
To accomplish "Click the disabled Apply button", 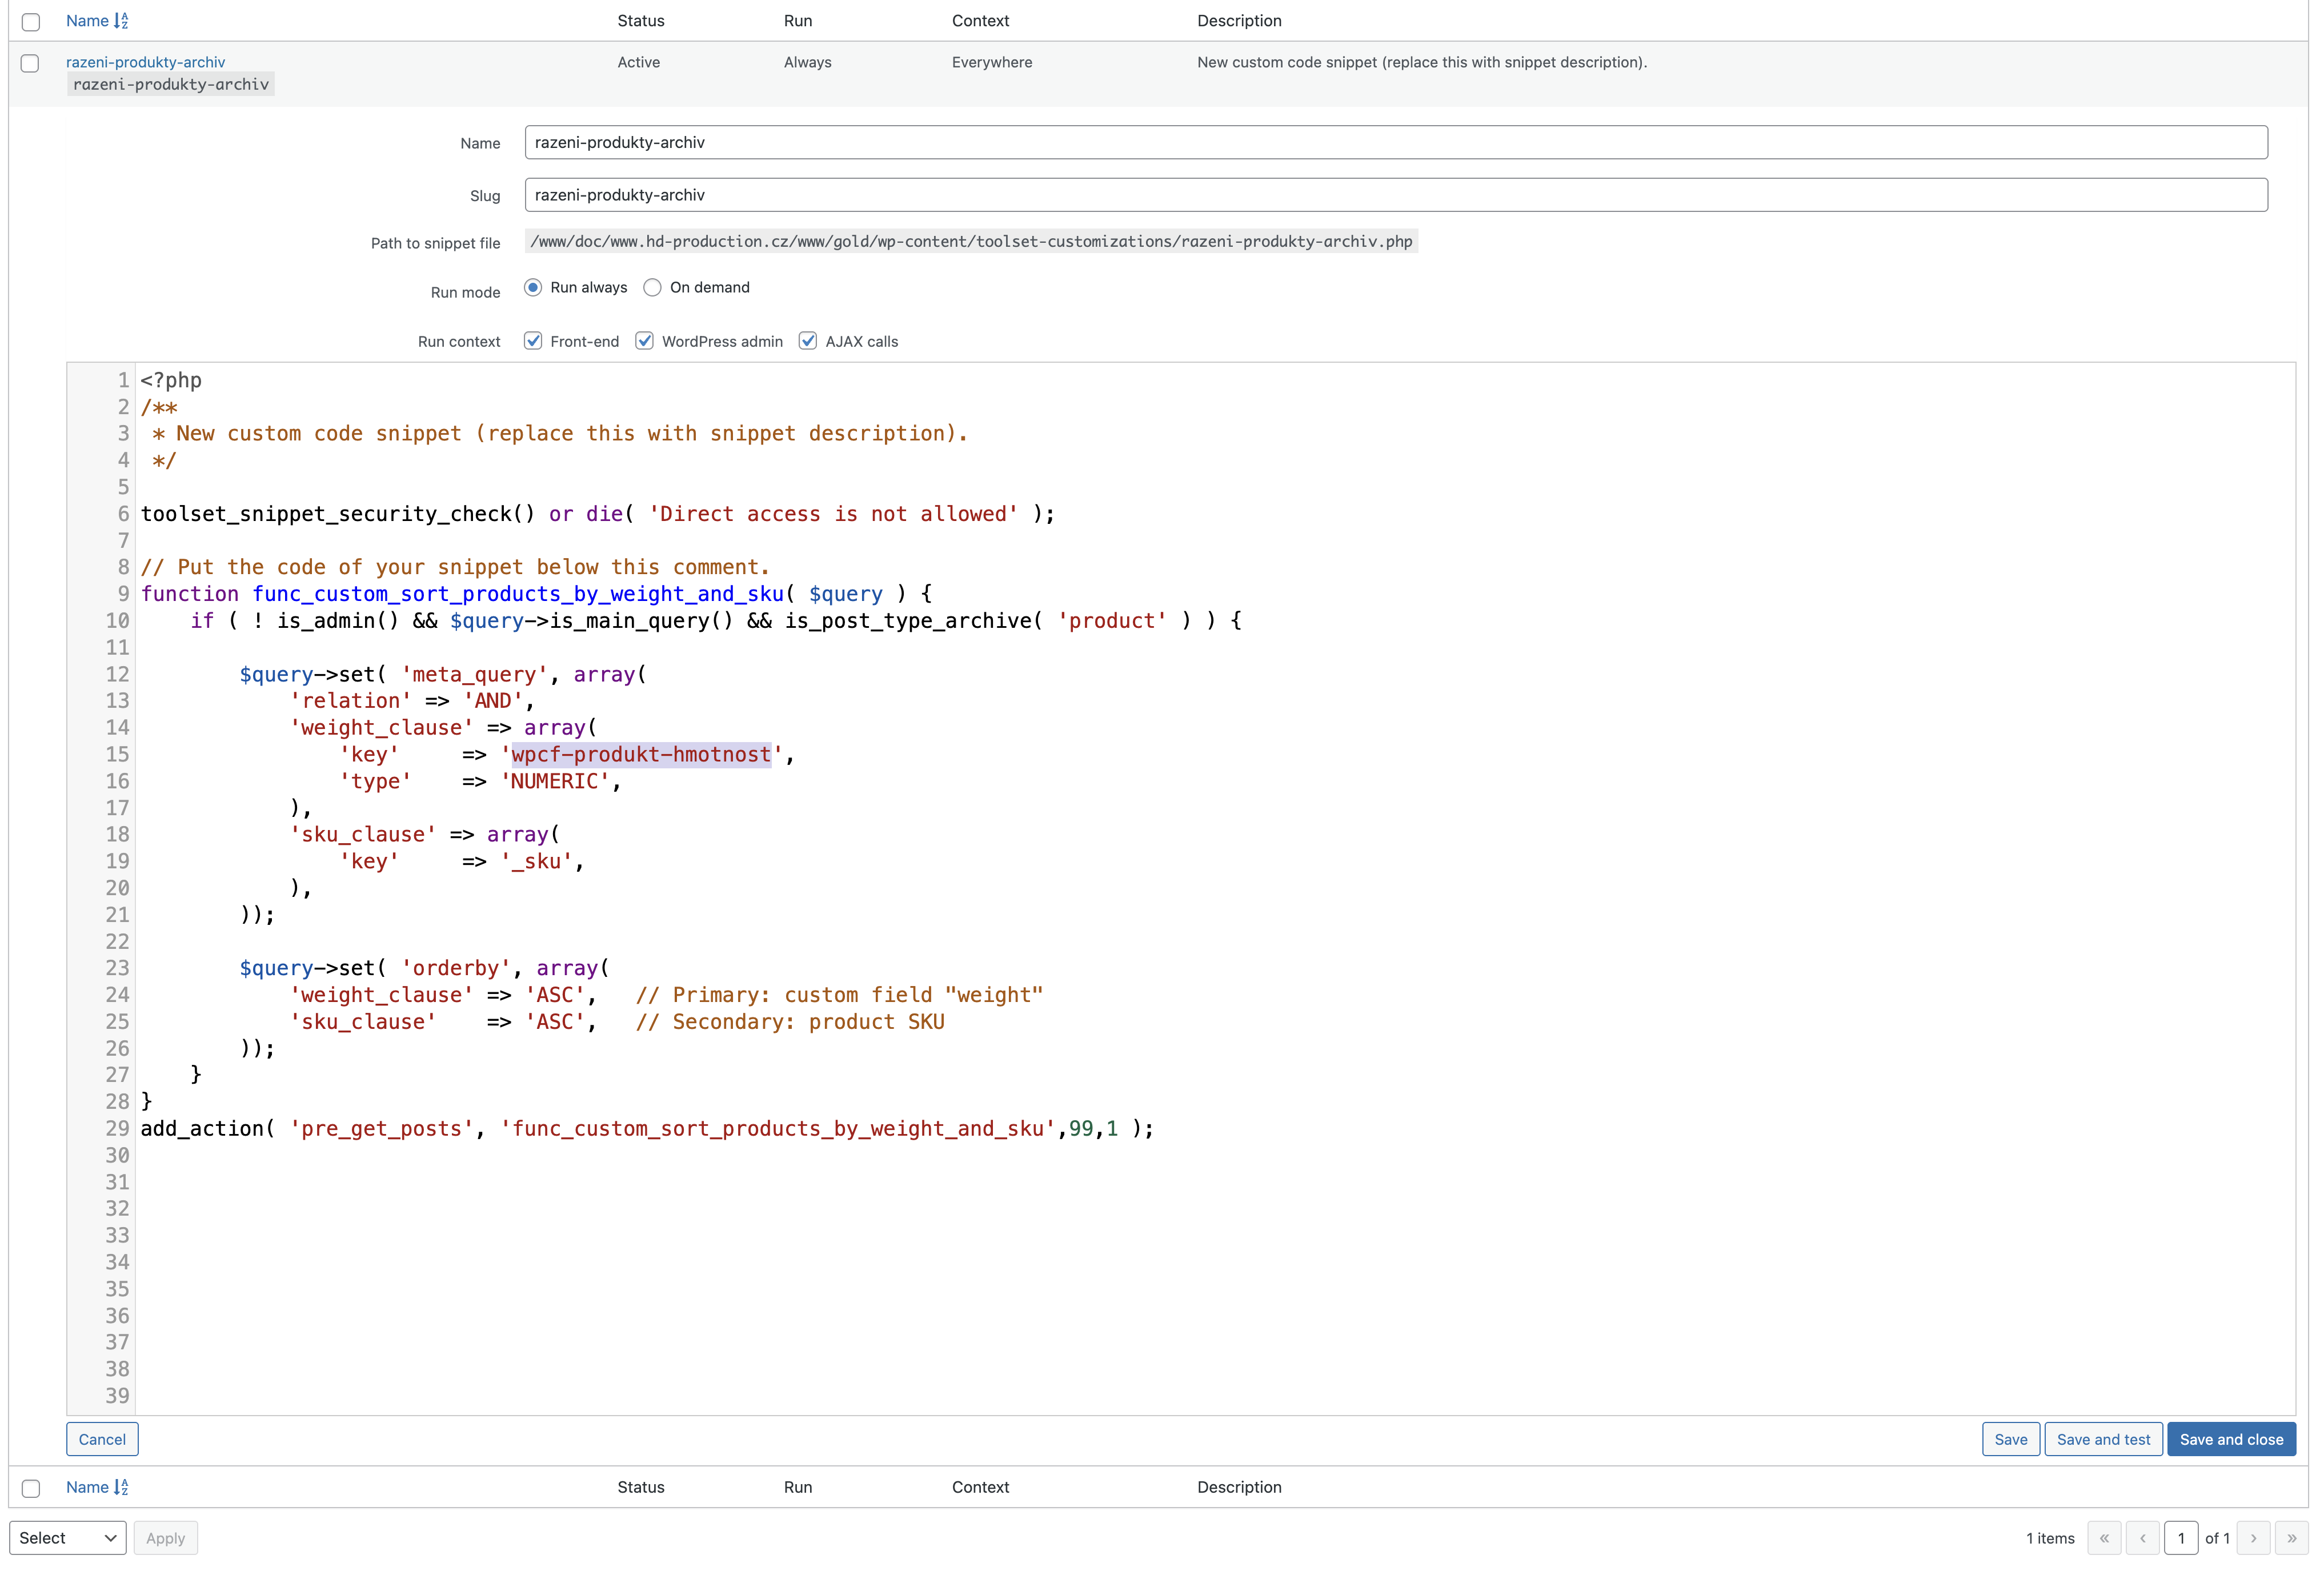I will pyautogui.click(x=166, y=1538).
